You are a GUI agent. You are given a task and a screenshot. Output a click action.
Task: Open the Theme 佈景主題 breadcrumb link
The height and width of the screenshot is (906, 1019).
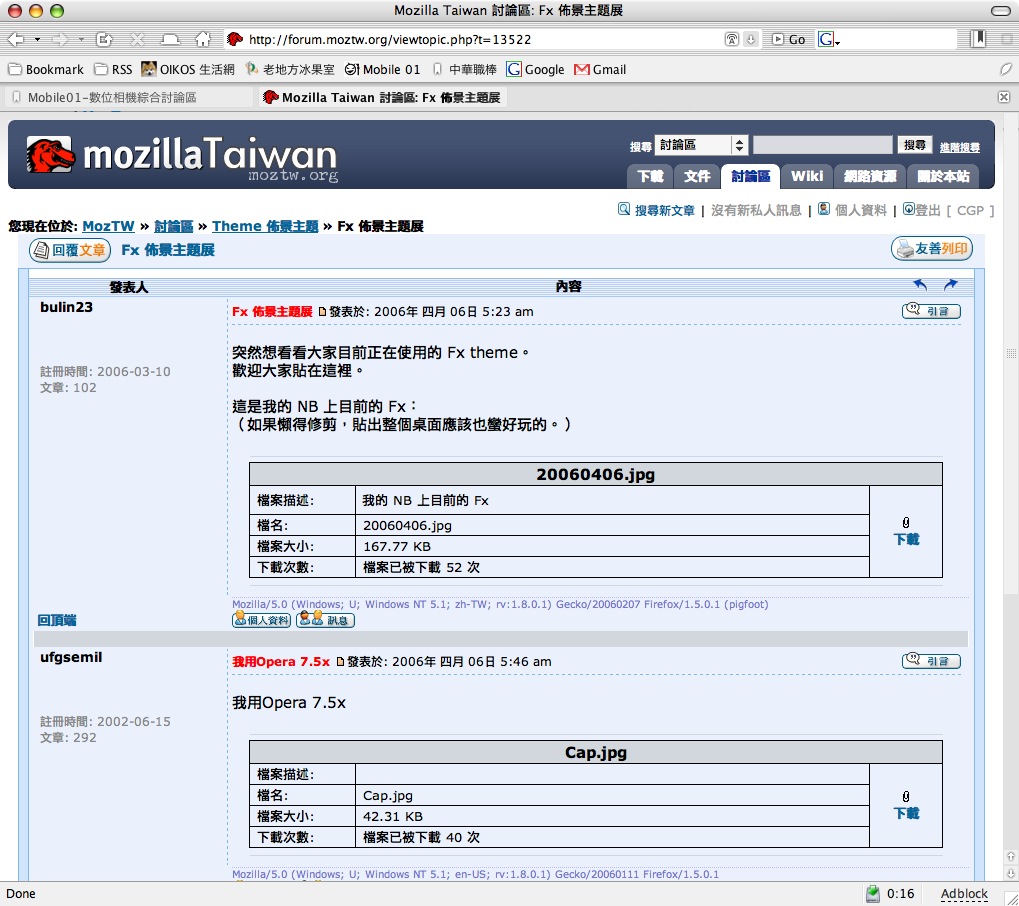point(265,226)
